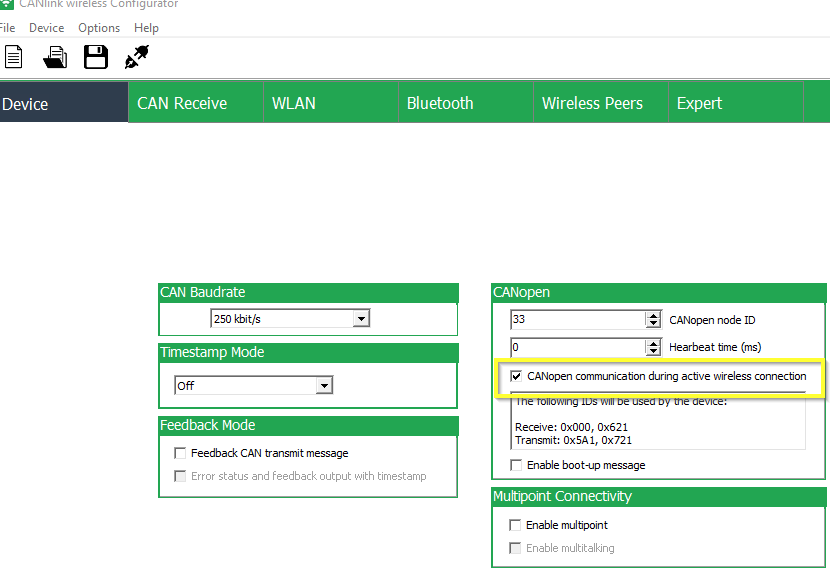The image size is (830, 572).
Task: Decrease the Heartbeat time value
Action: click(654, 351)
